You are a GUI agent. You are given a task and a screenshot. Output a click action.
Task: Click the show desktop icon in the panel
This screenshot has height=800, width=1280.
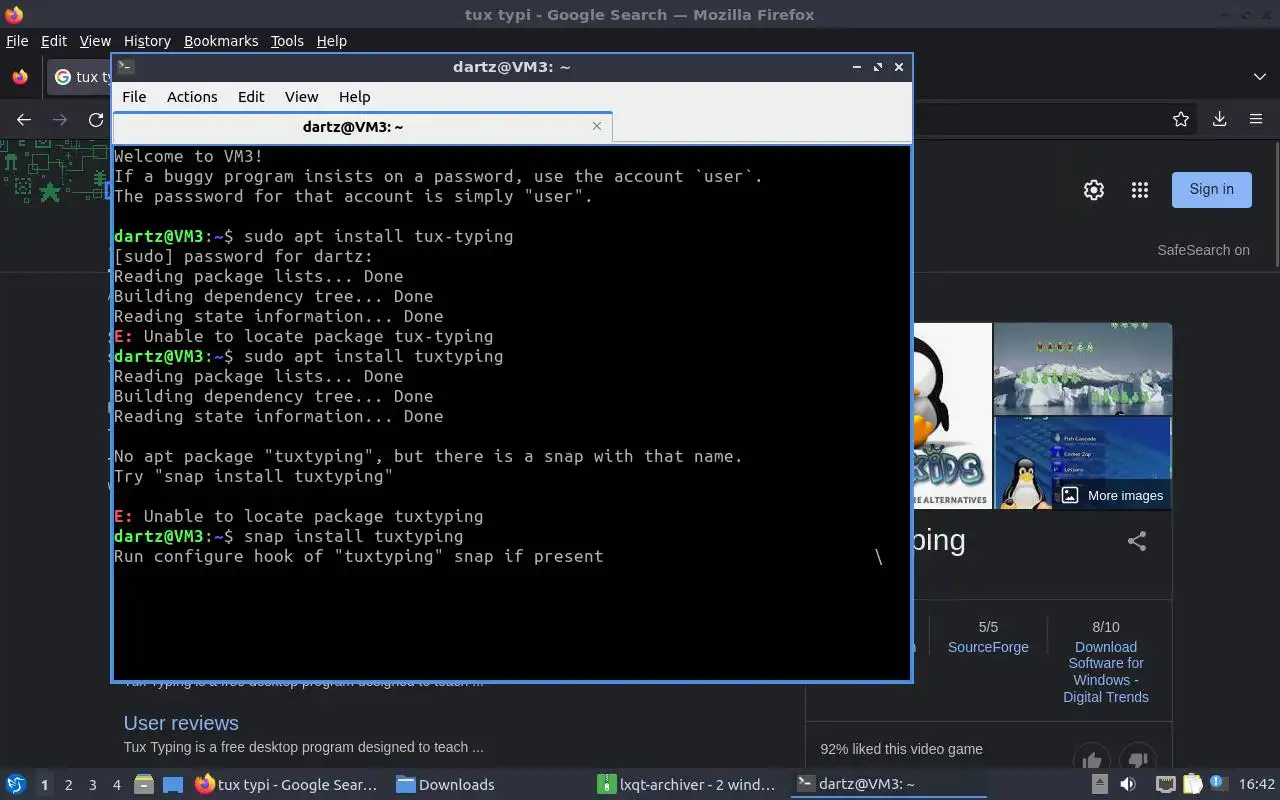tap(173, 785)
